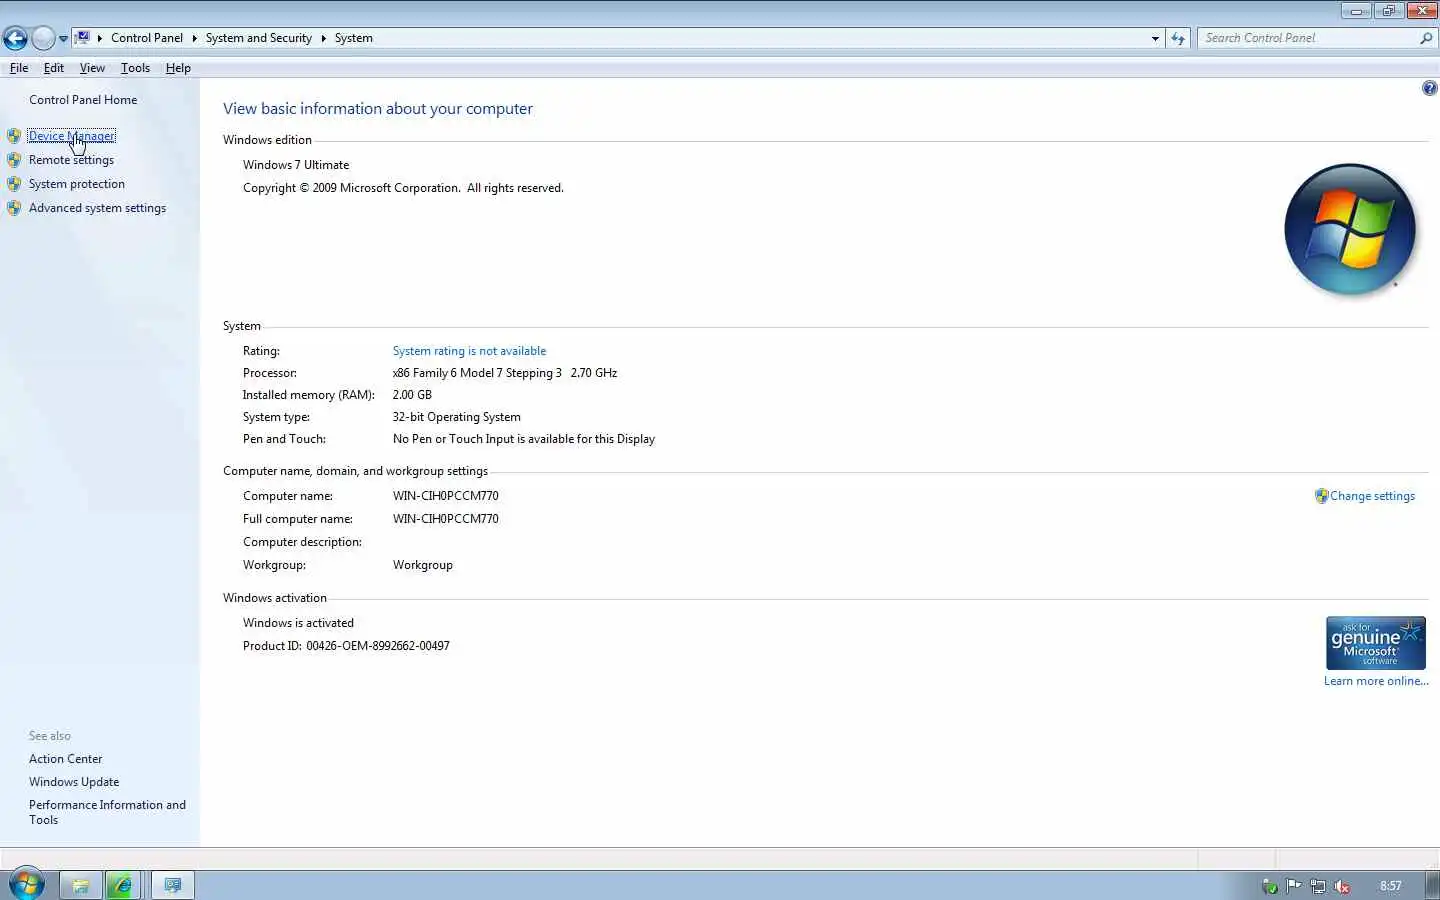Click the Forward navigation arrow button
Image resolution: width=1440 pixels, height=900 pixels.
click(x=43, y=38)
